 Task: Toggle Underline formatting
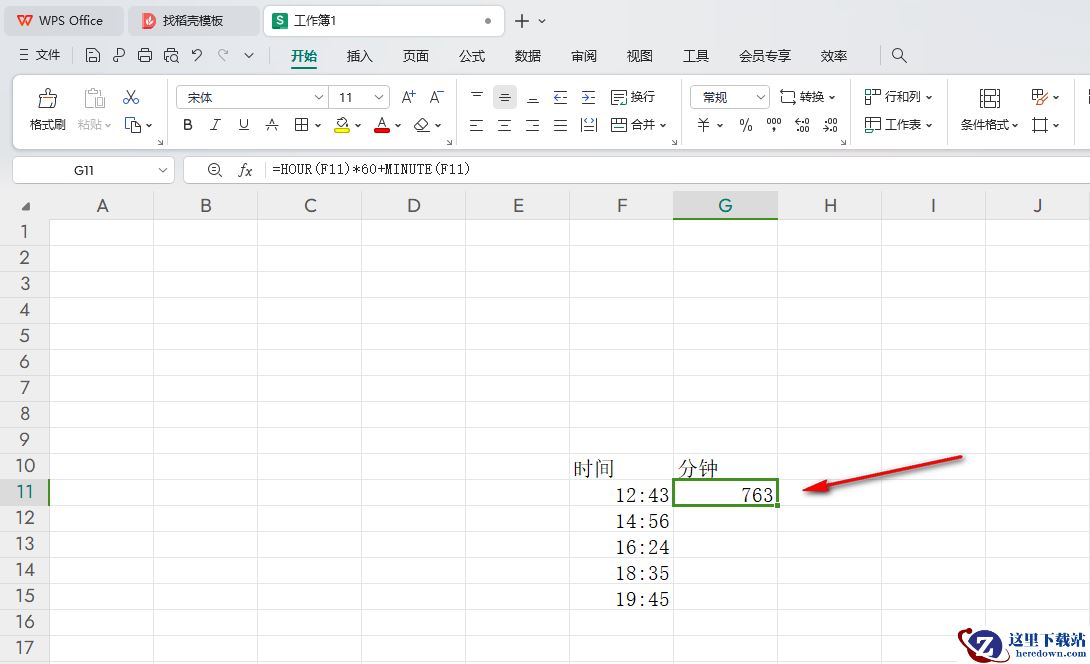tap(243, 125)
